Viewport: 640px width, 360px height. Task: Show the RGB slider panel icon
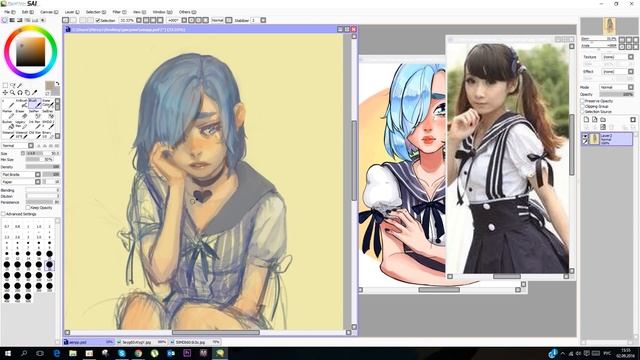(12, 20)
